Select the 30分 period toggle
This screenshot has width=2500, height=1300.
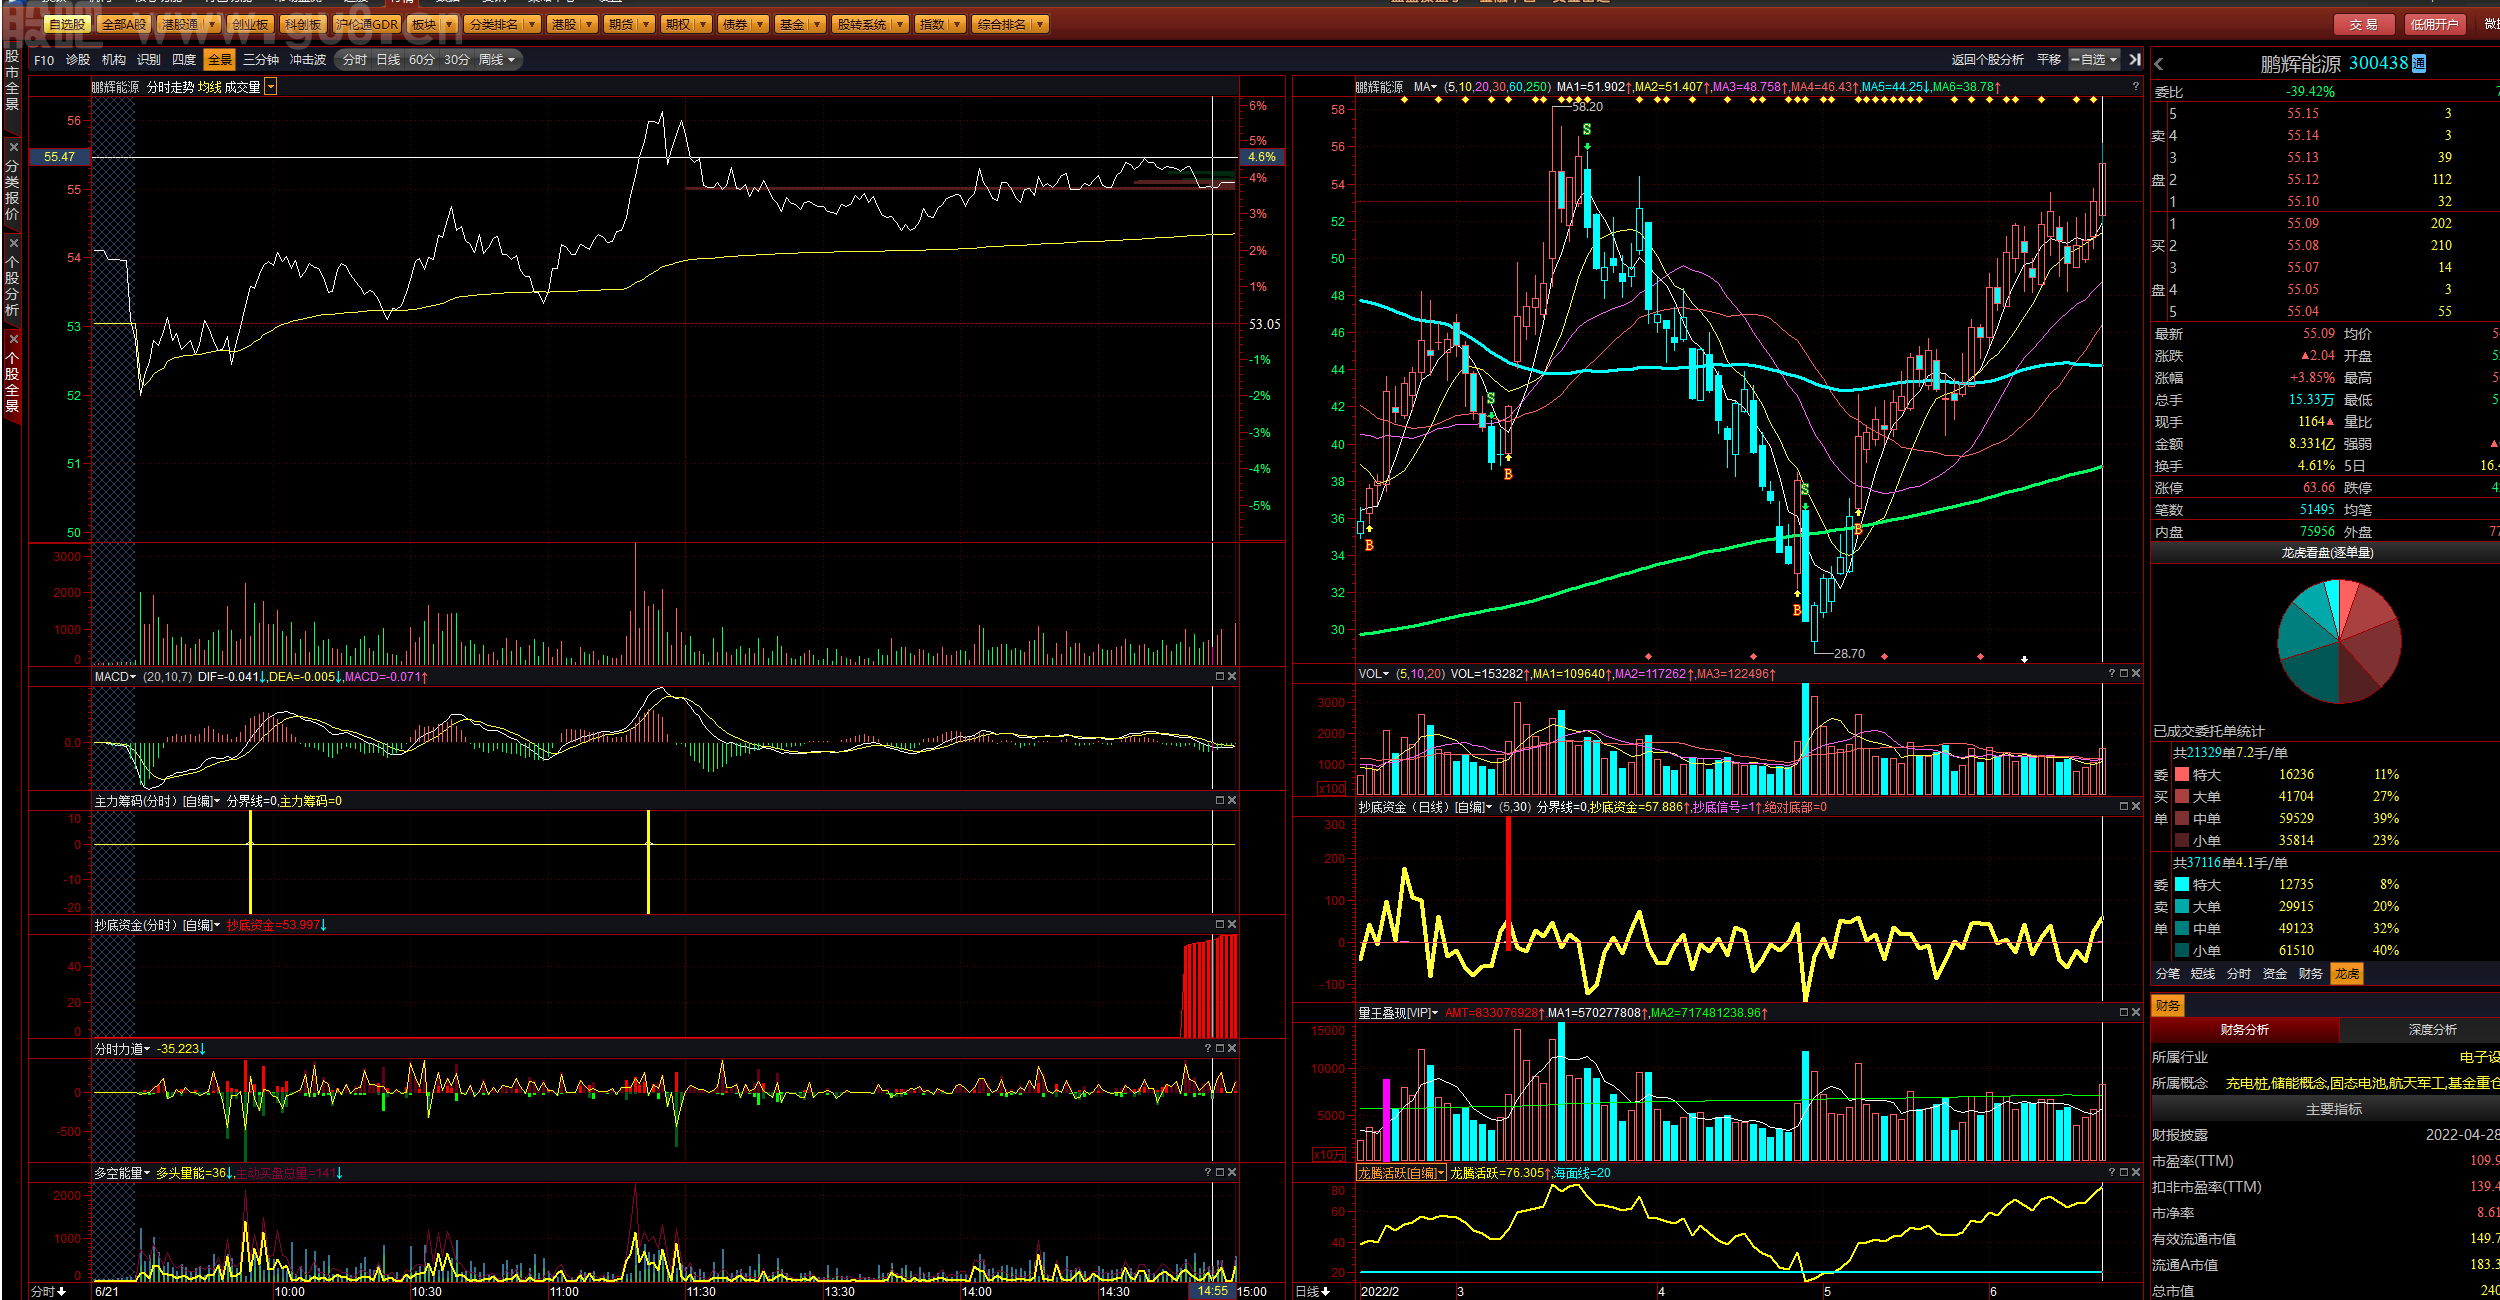tap(456, 60)
